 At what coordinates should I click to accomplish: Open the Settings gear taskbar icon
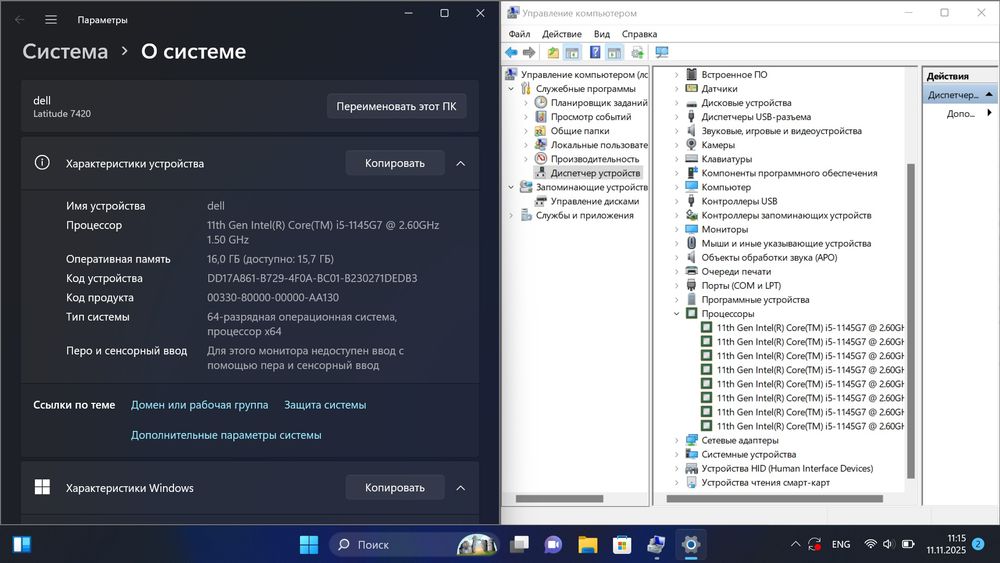click(x=691, y=545)
